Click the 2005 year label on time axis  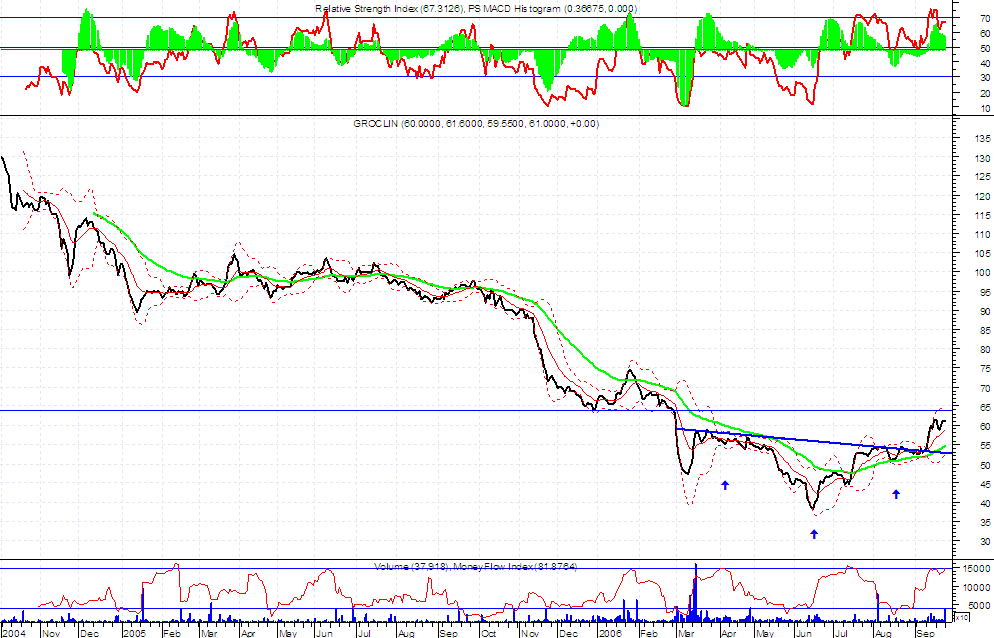(x=135, y=633)
